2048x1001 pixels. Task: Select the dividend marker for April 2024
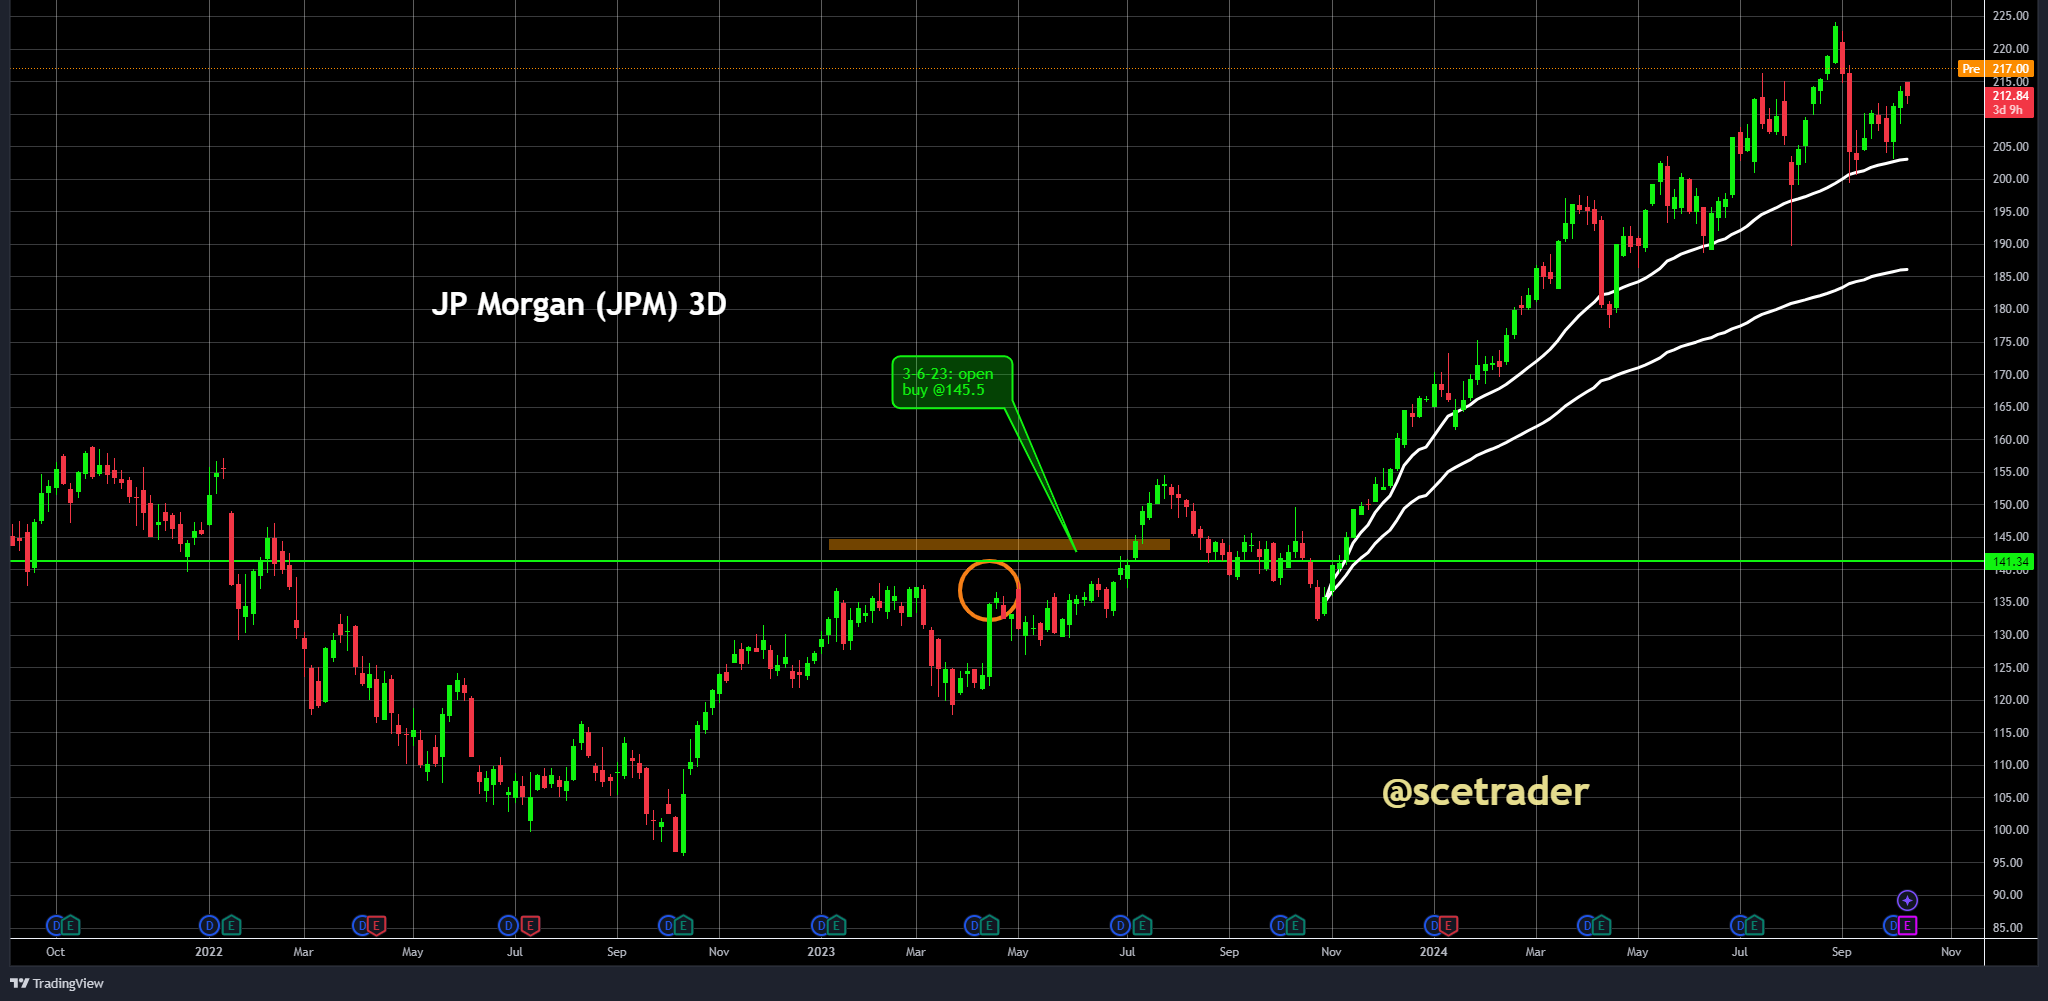1585,926
